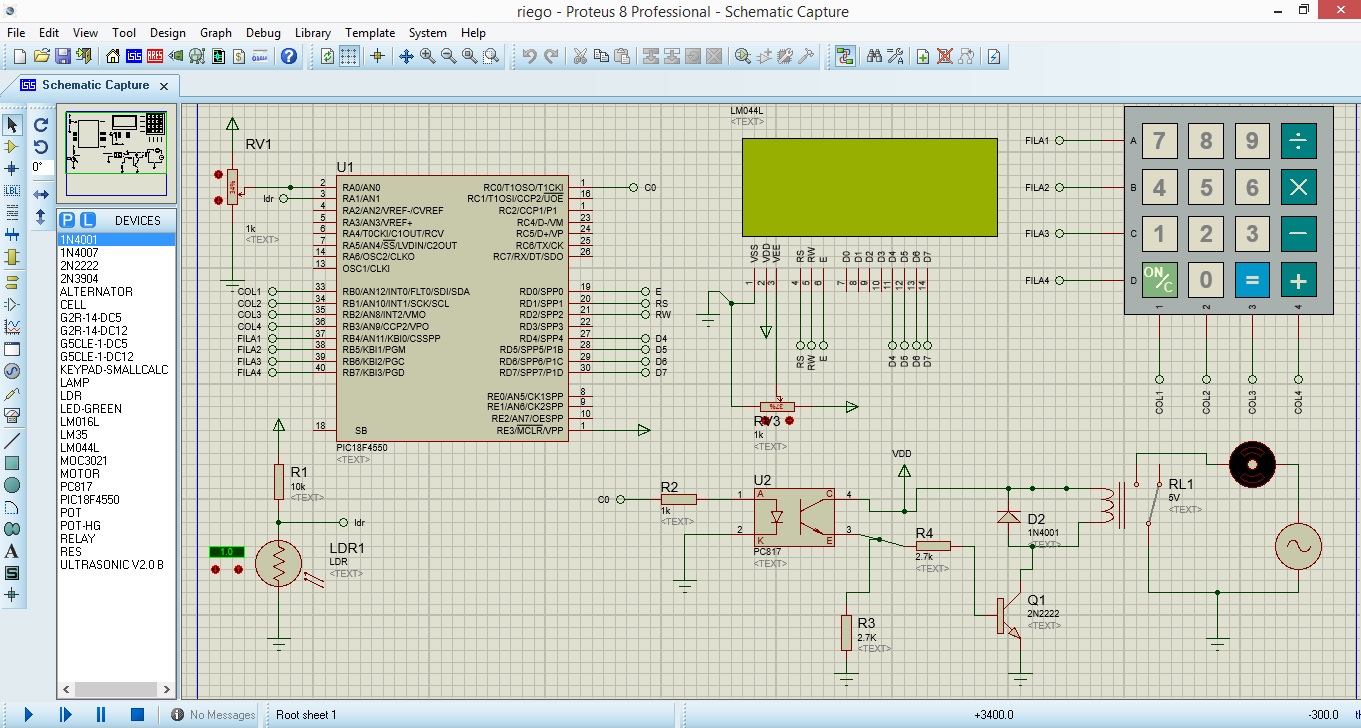Save the project with the floppy disk icon
Image resolution: width=1361 pixels, height=728 pixels.
click(62, 56)
